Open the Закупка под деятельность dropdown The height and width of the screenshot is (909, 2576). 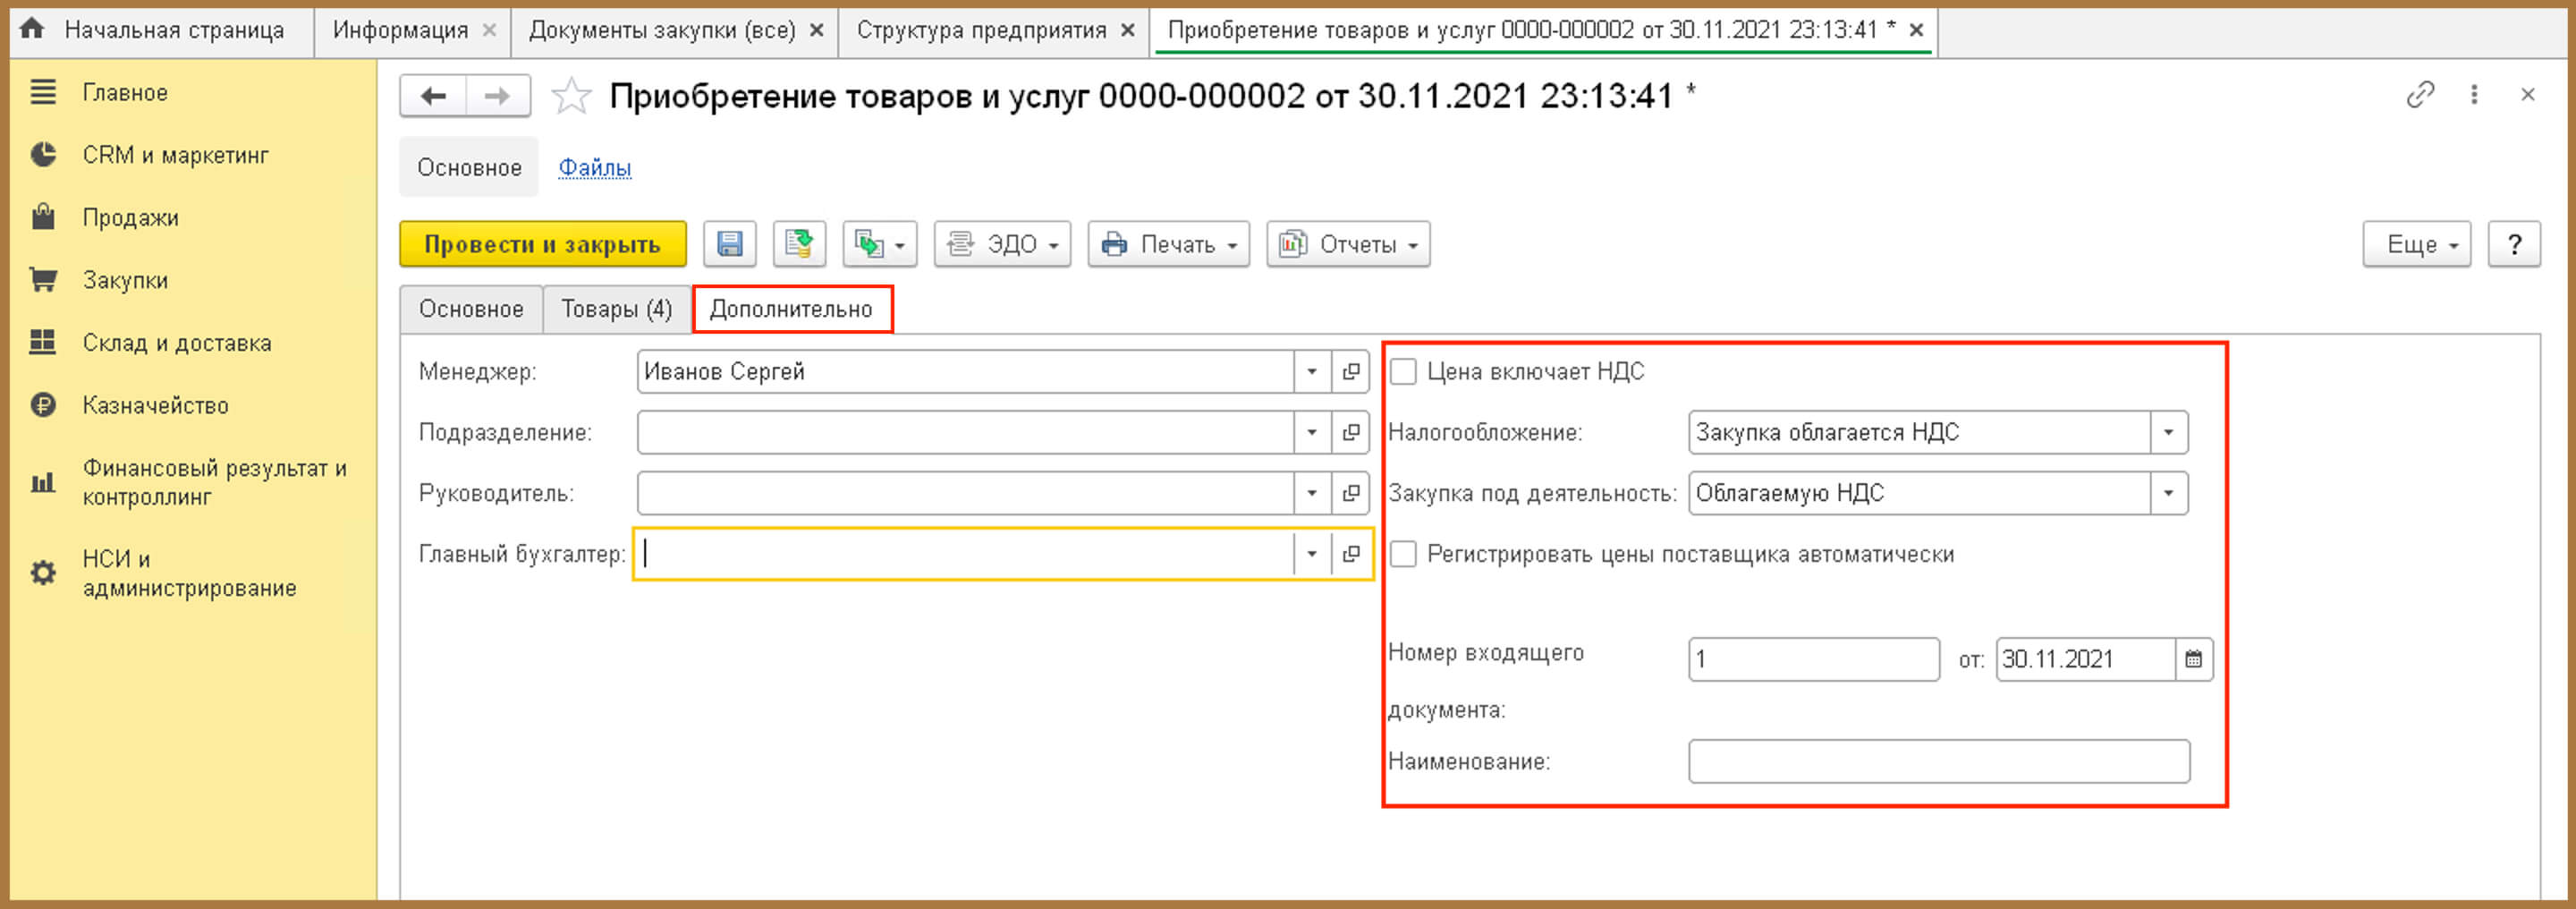click(2168, 493)
